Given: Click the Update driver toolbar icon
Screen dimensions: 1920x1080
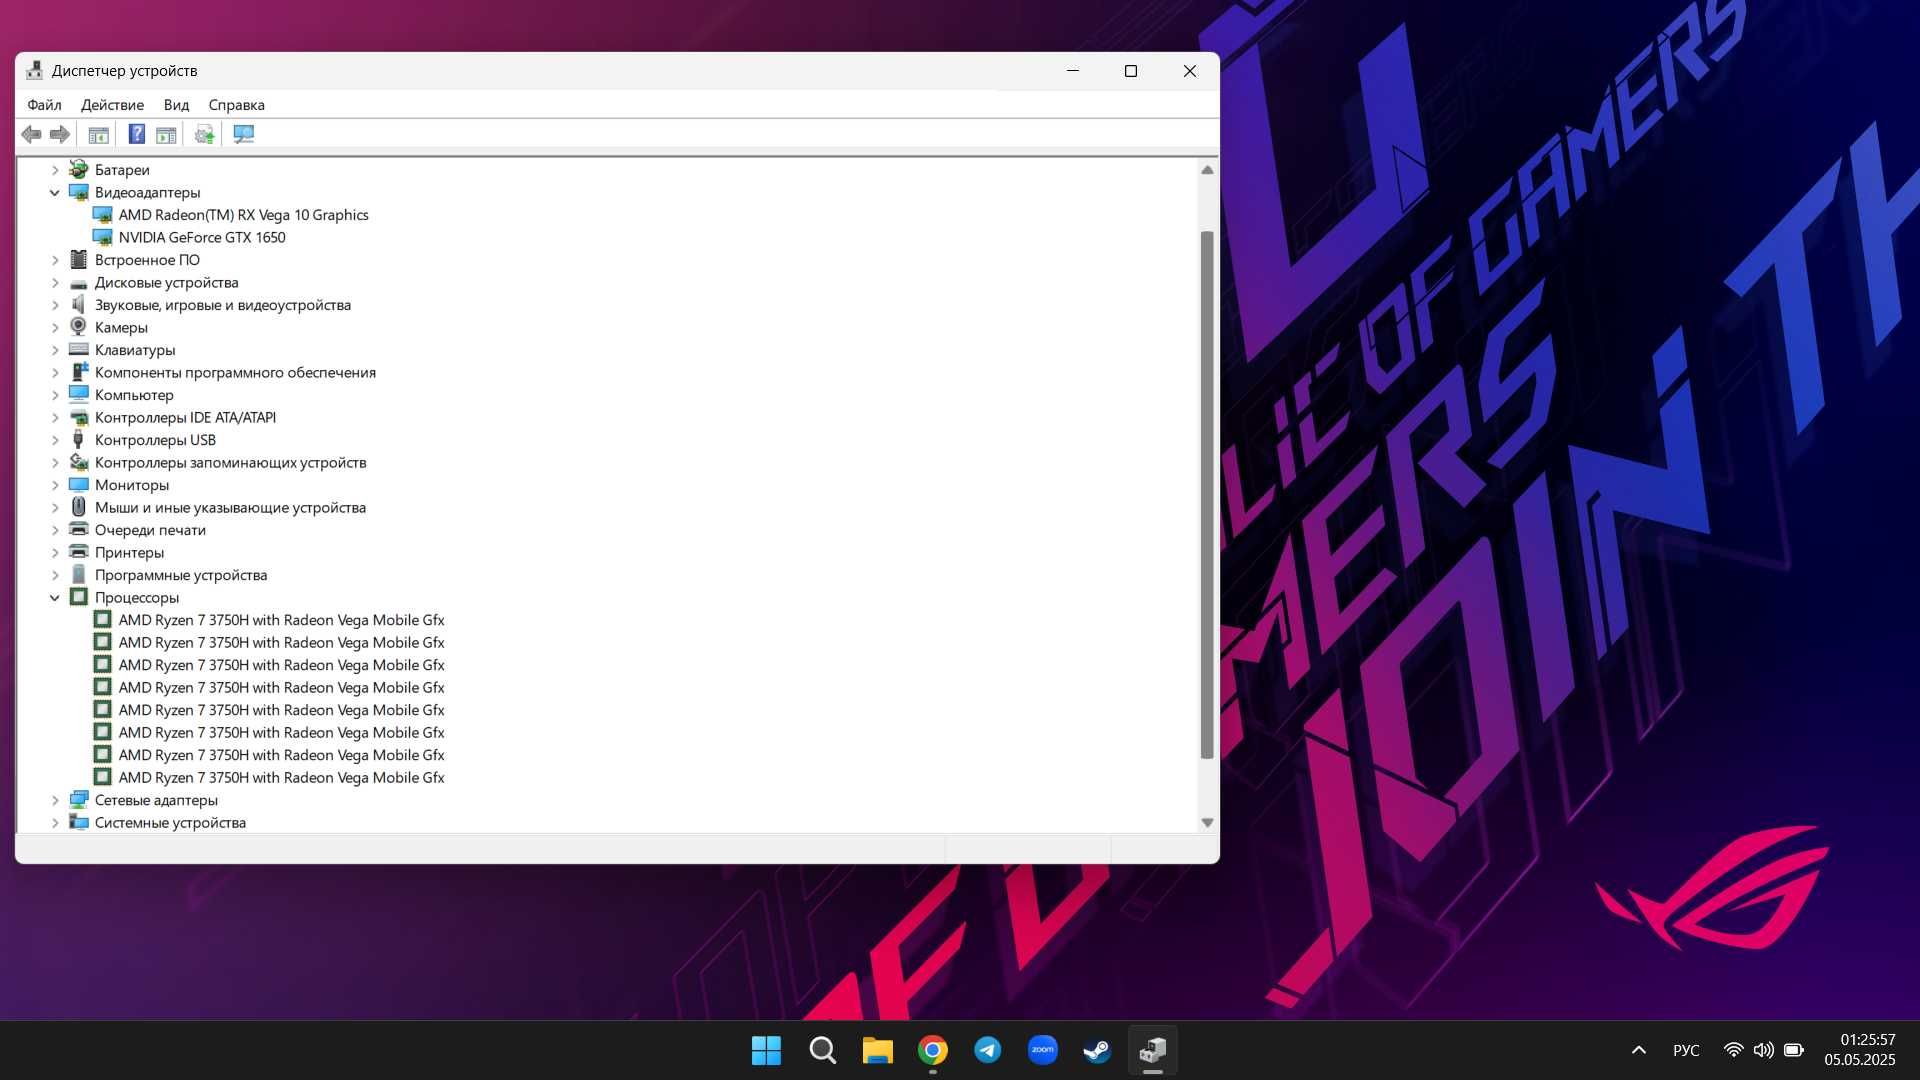Looking at the screenshot, I should coord(205,134).
